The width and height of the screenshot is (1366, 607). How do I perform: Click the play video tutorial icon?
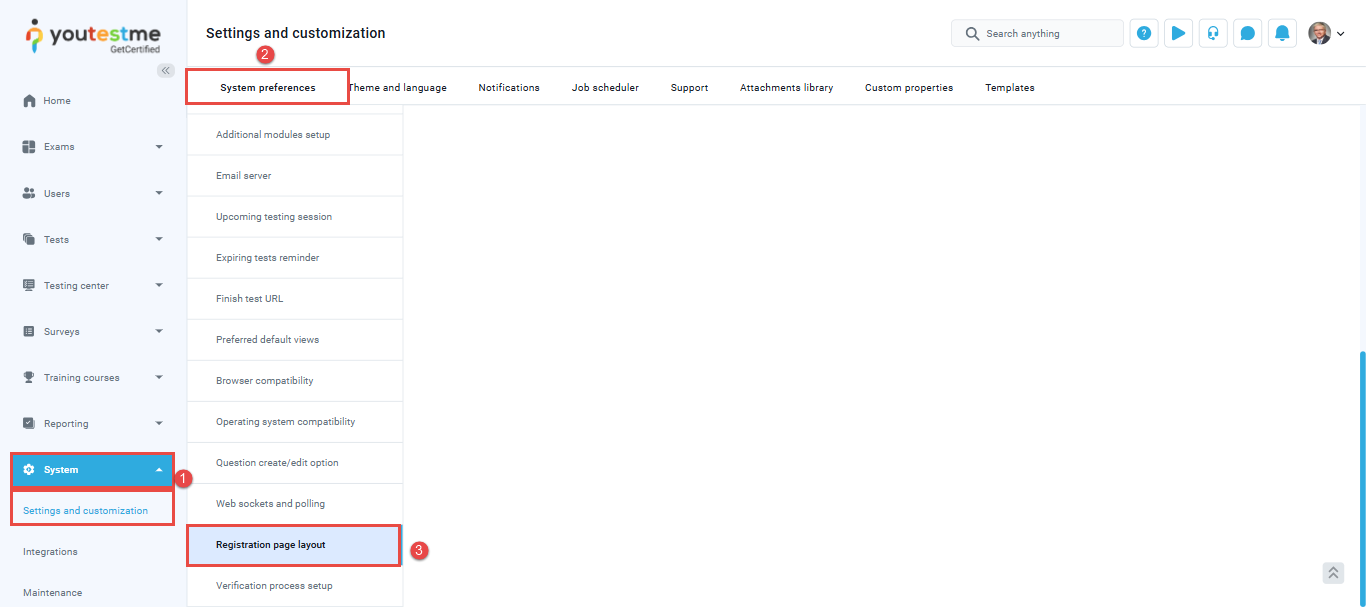tap(1178, 33)
